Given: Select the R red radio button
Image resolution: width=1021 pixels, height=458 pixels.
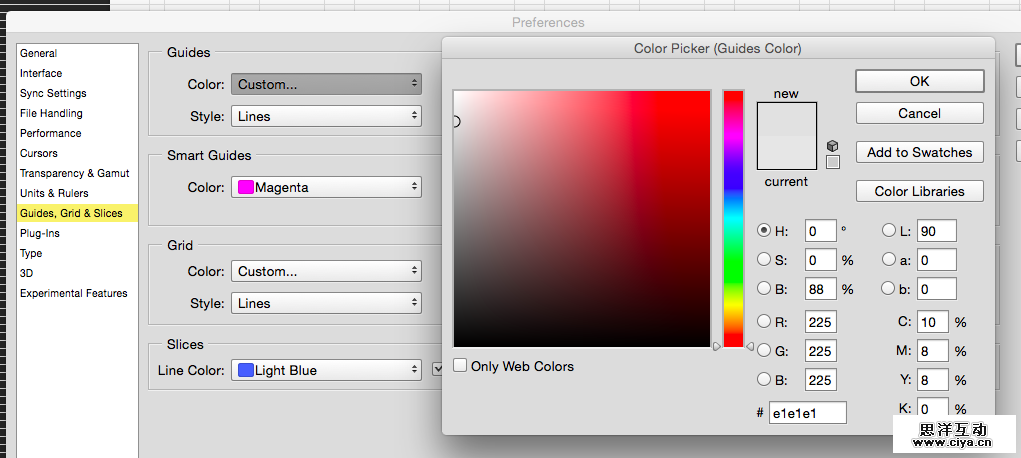Looking at the screenshot, I should pos(764,322).
